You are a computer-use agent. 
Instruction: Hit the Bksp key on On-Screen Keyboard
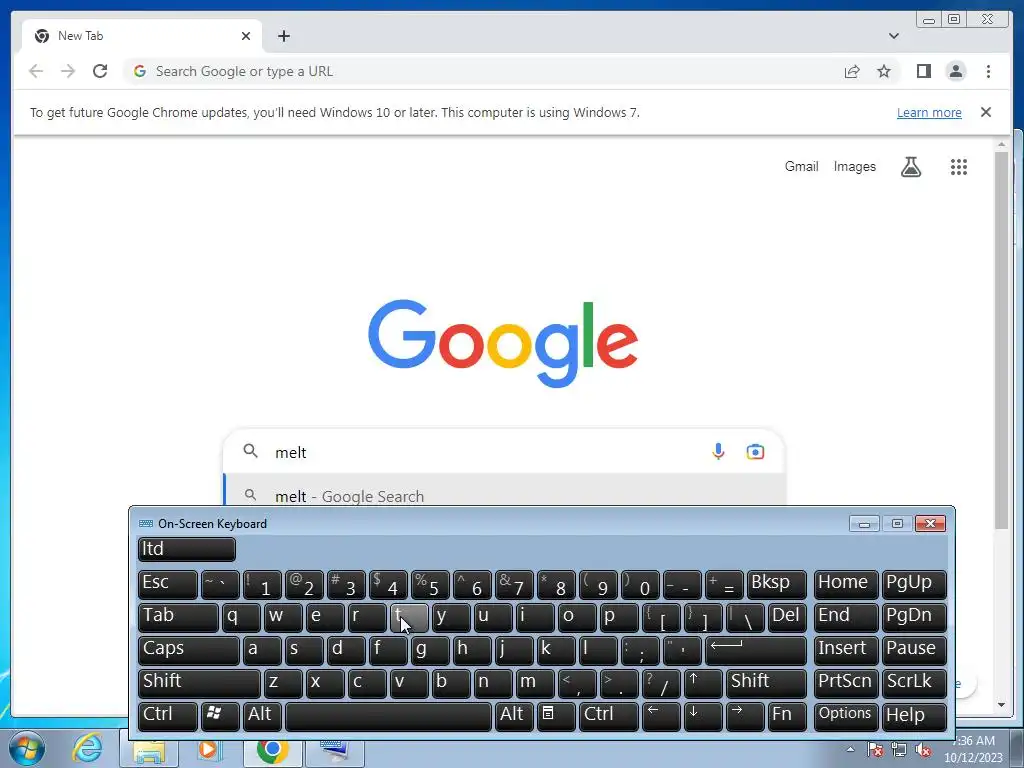pos(776,584)
